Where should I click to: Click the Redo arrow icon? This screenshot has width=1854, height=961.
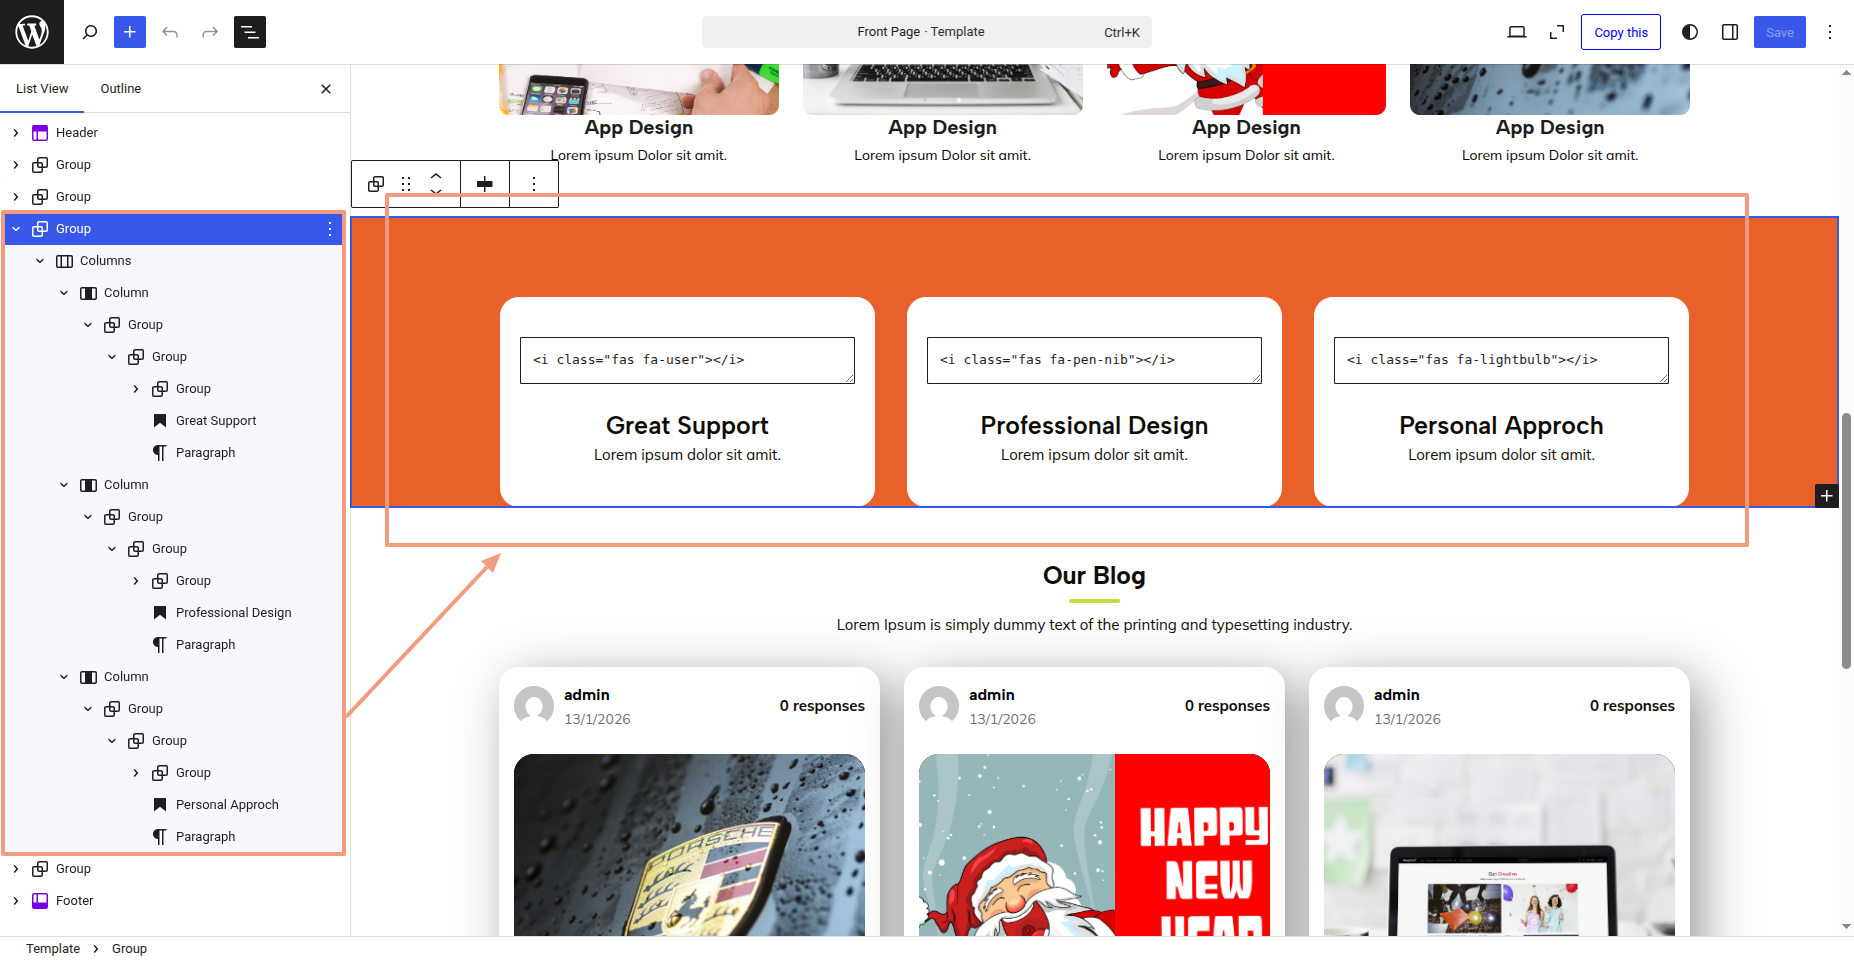tap(210, 32)
